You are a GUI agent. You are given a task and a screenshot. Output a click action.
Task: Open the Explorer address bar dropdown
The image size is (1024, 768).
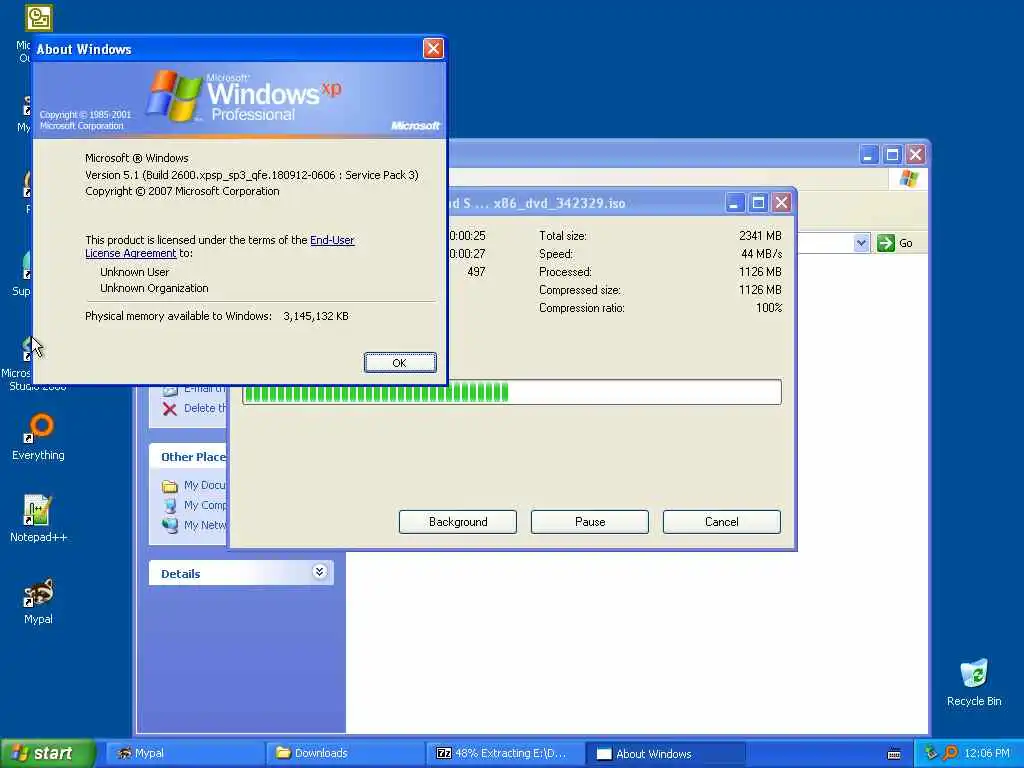(x=861, y=243)
